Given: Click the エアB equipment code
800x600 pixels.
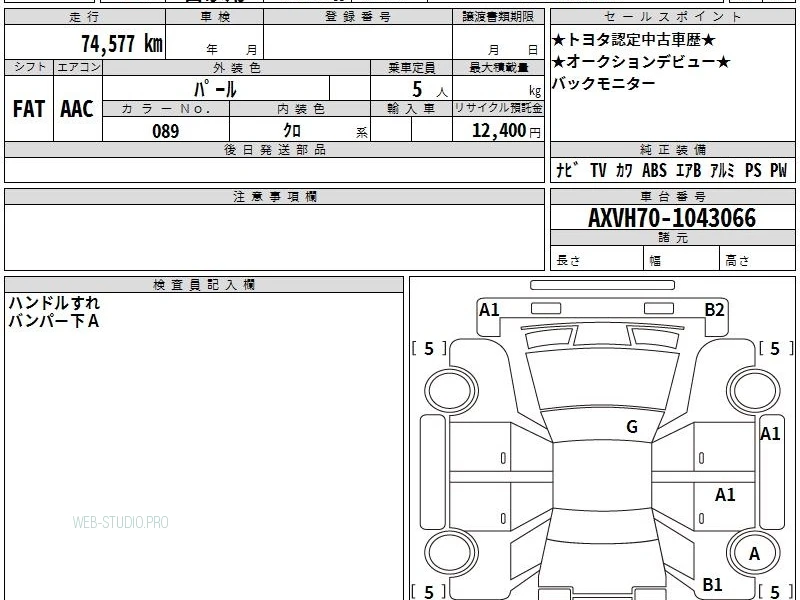Looking at the screenshot, I should click(x=688, y=170).
